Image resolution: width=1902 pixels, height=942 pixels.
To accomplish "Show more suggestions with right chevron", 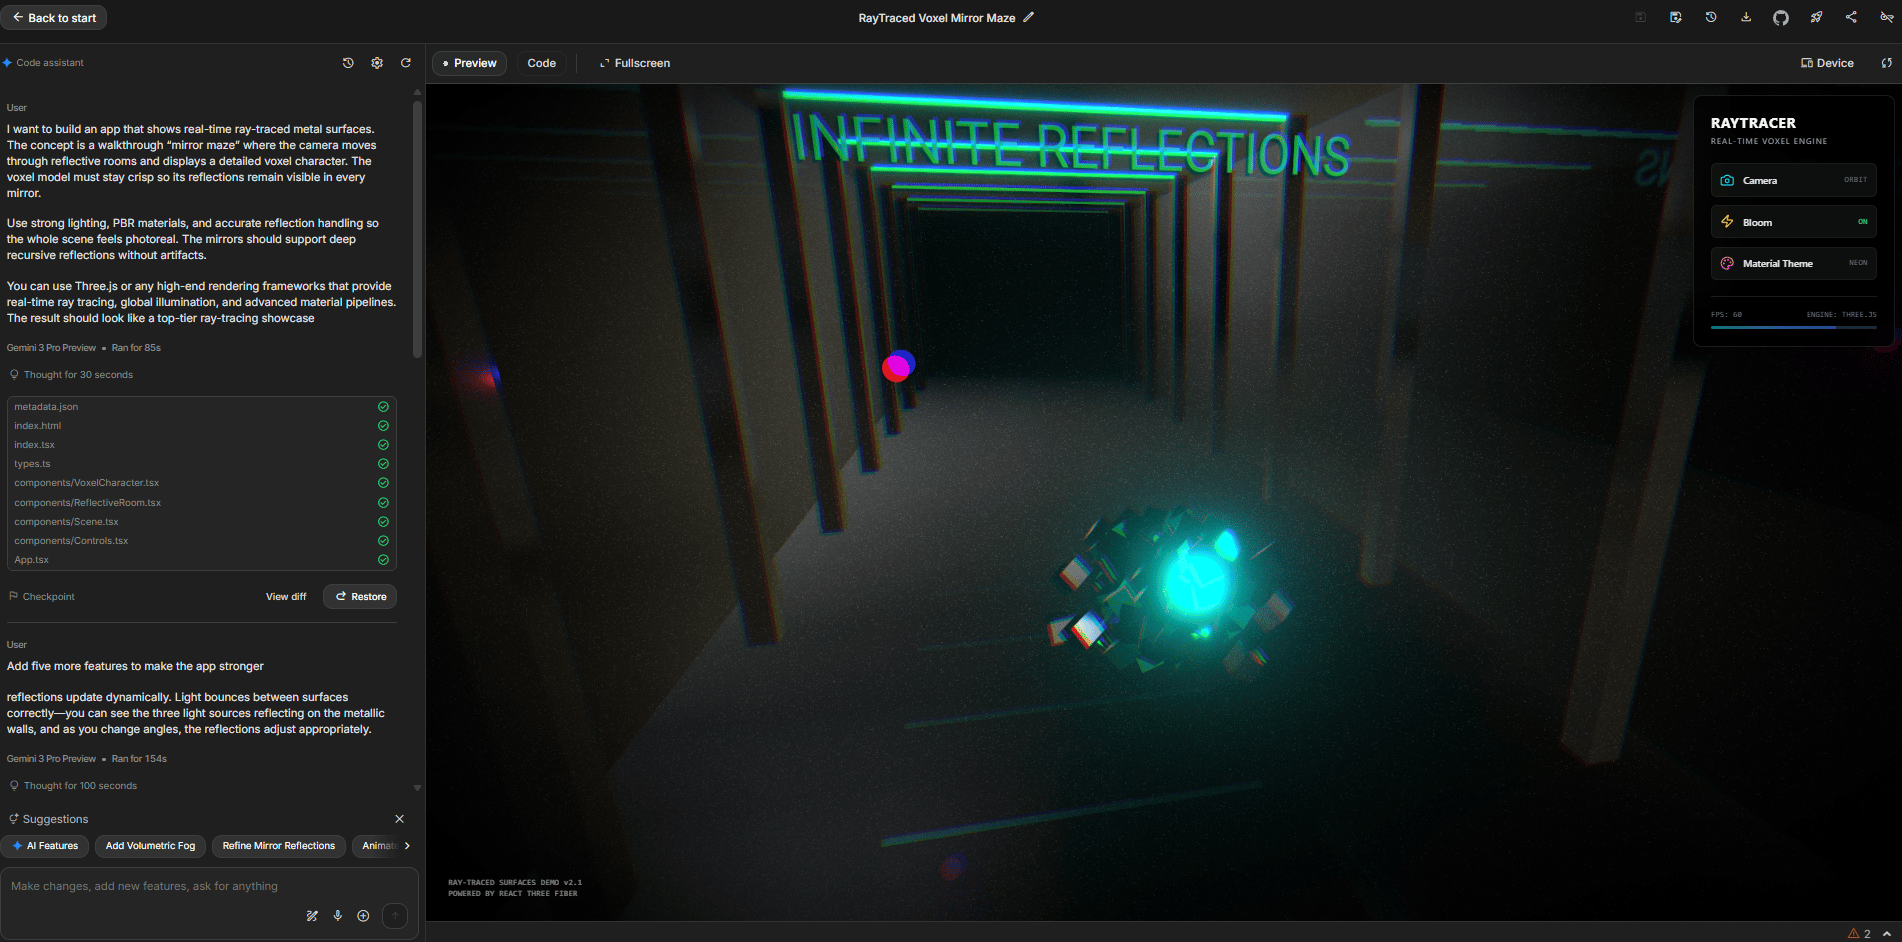I will [x=407, y=846].
